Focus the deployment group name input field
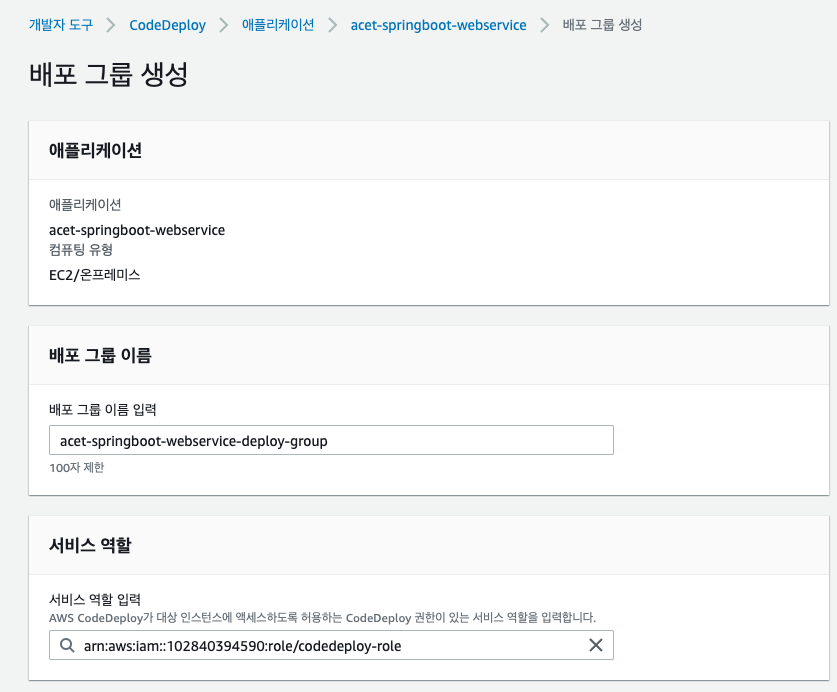 point(331,440)
